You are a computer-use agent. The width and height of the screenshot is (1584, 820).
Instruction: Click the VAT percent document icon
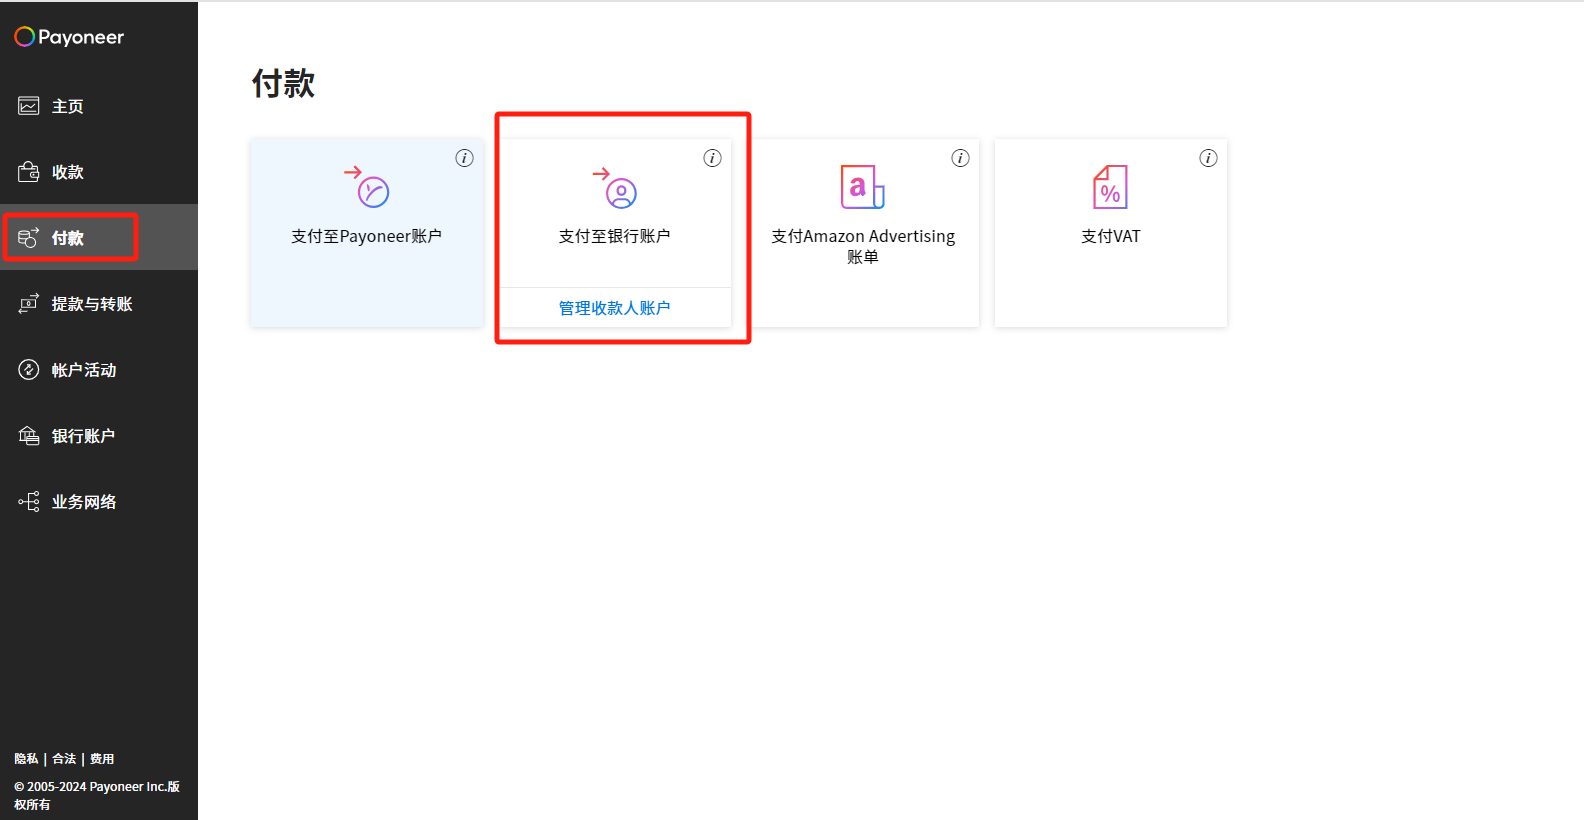1110,187
